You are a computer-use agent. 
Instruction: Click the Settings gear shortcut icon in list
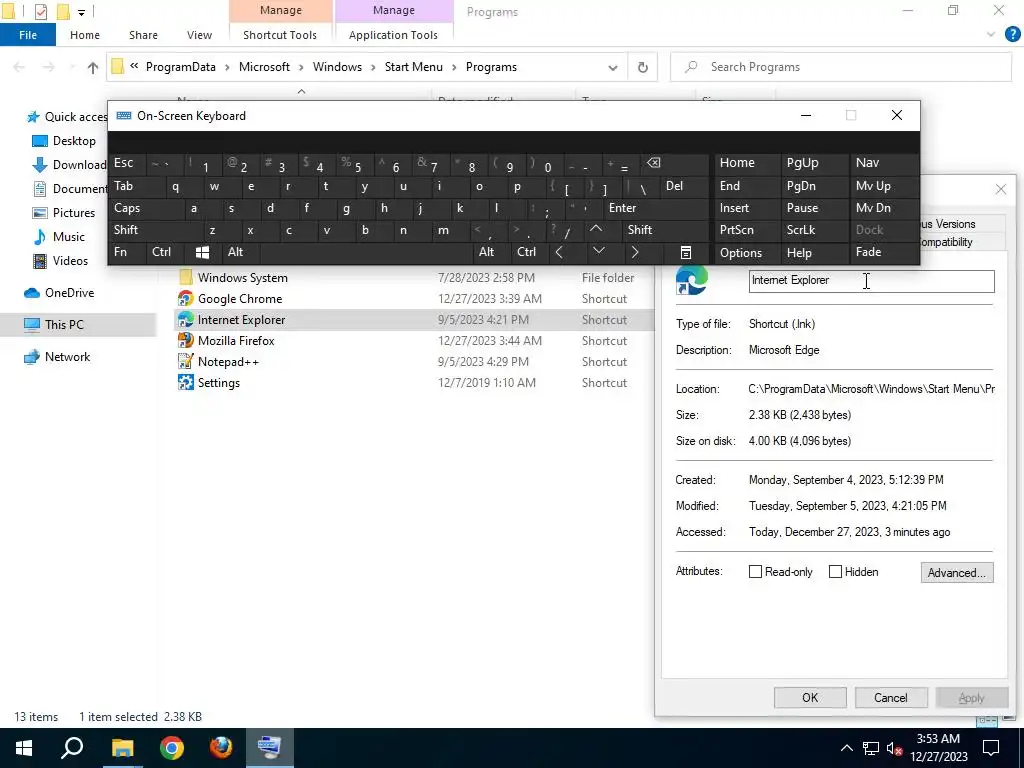[185, 382]
